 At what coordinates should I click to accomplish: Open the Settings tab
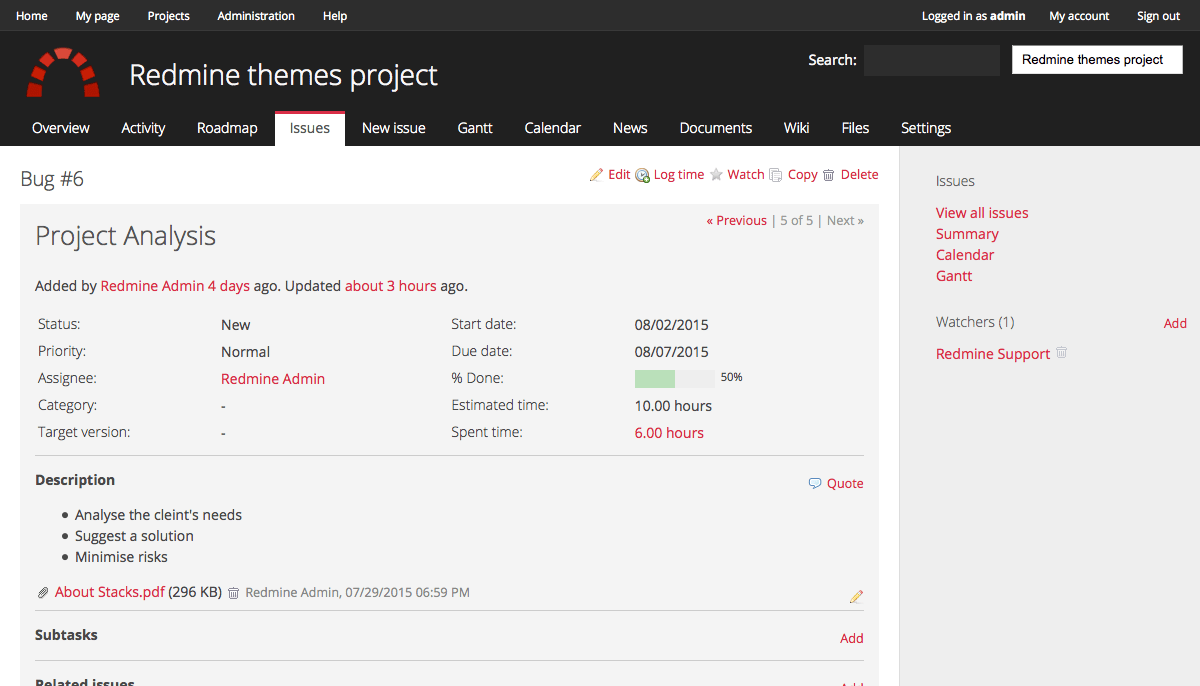(926, 128)
